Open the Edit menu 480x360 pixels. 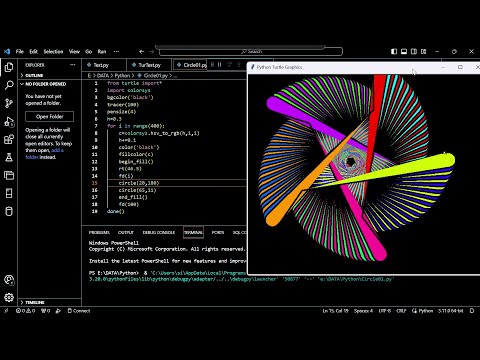tap(33, 51)
